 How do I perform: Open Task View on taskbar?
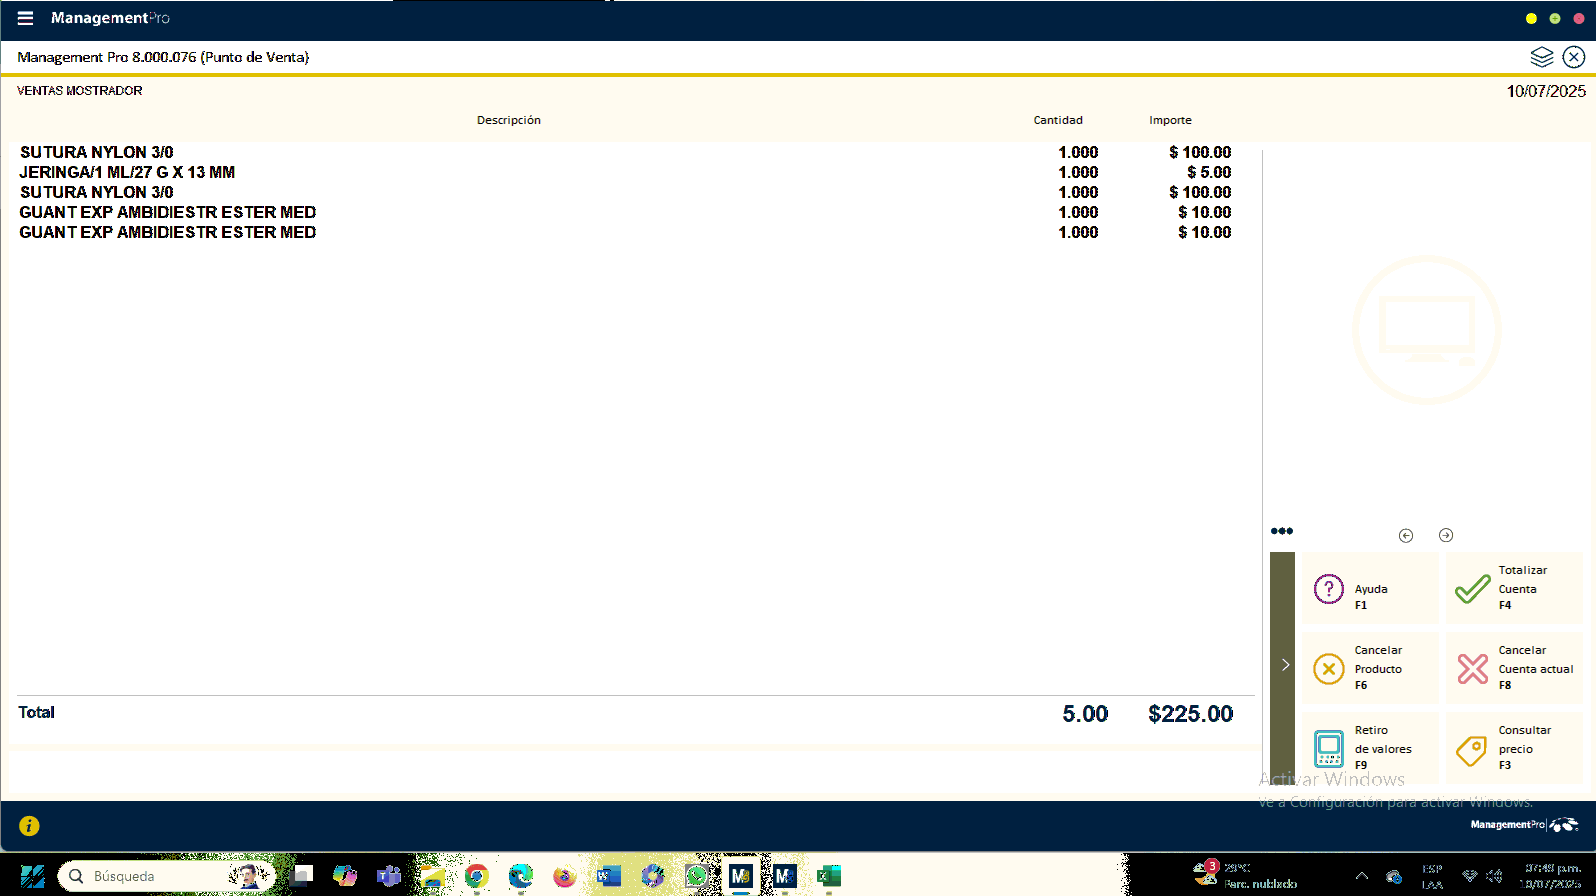[x=302, y=877]
